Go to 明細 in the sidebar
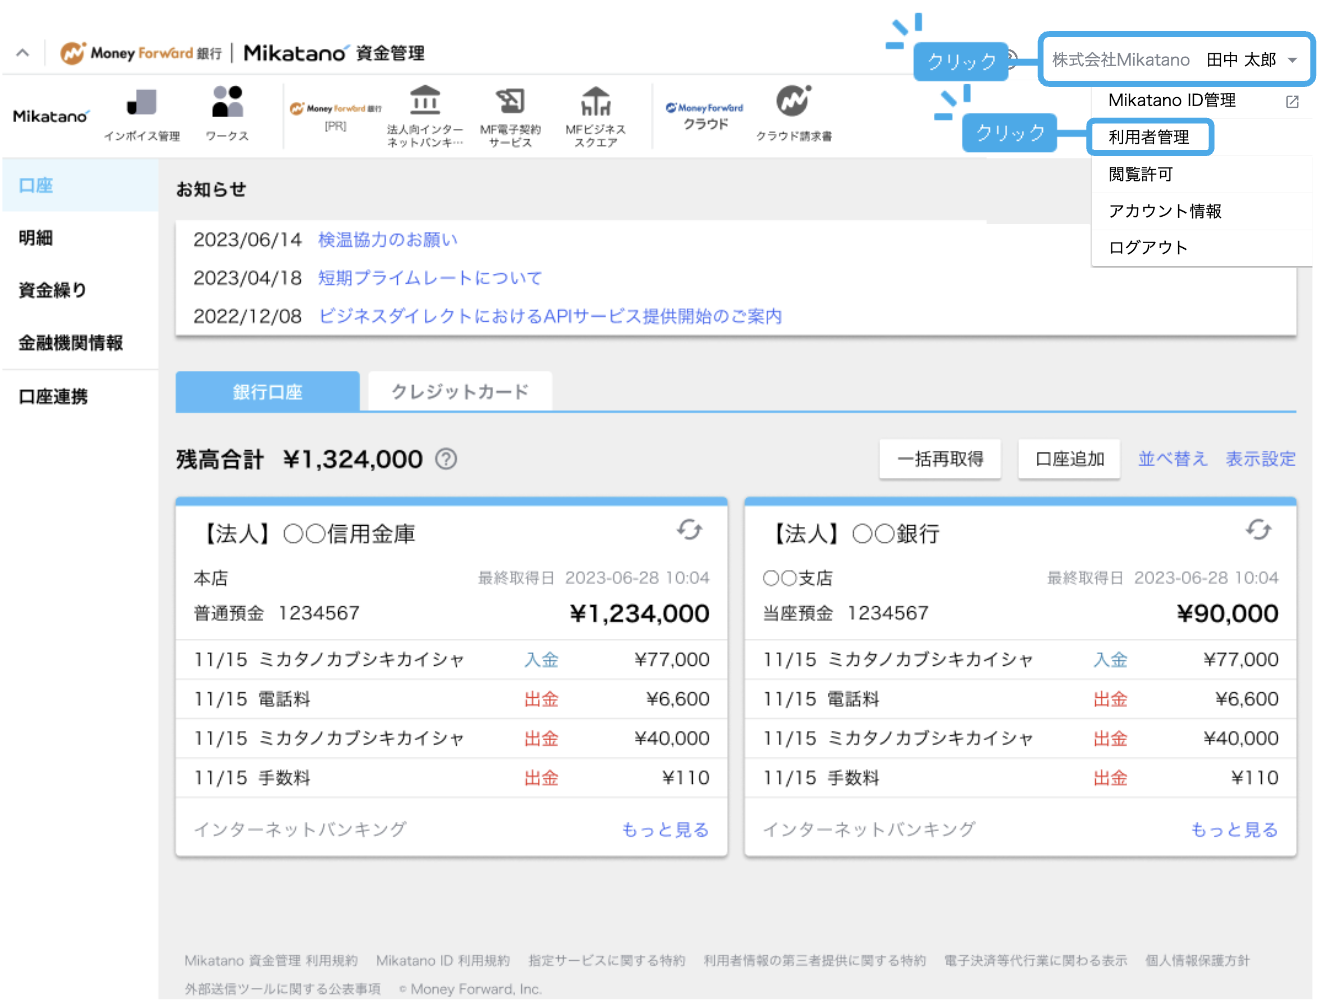Screen dimensions: 1324x1006 coord(80,238)
